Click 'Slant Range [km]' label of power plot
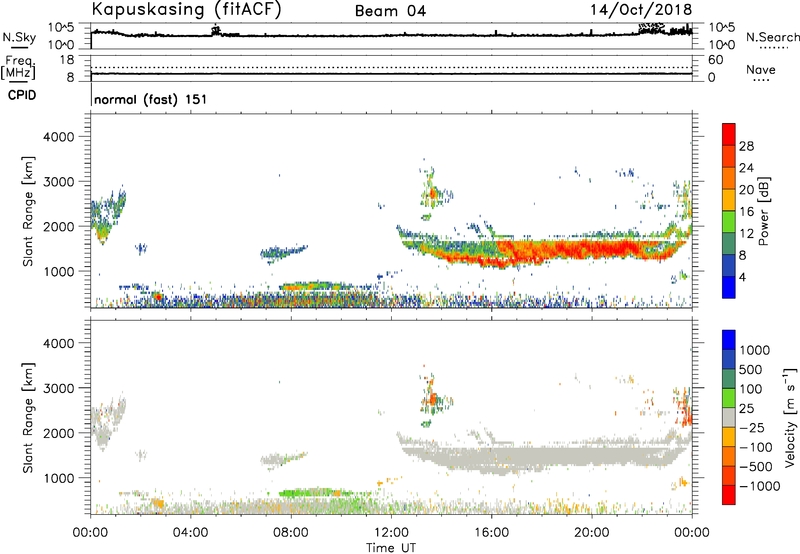This screenshot has height=554, width=800. (x=28, y=211)
